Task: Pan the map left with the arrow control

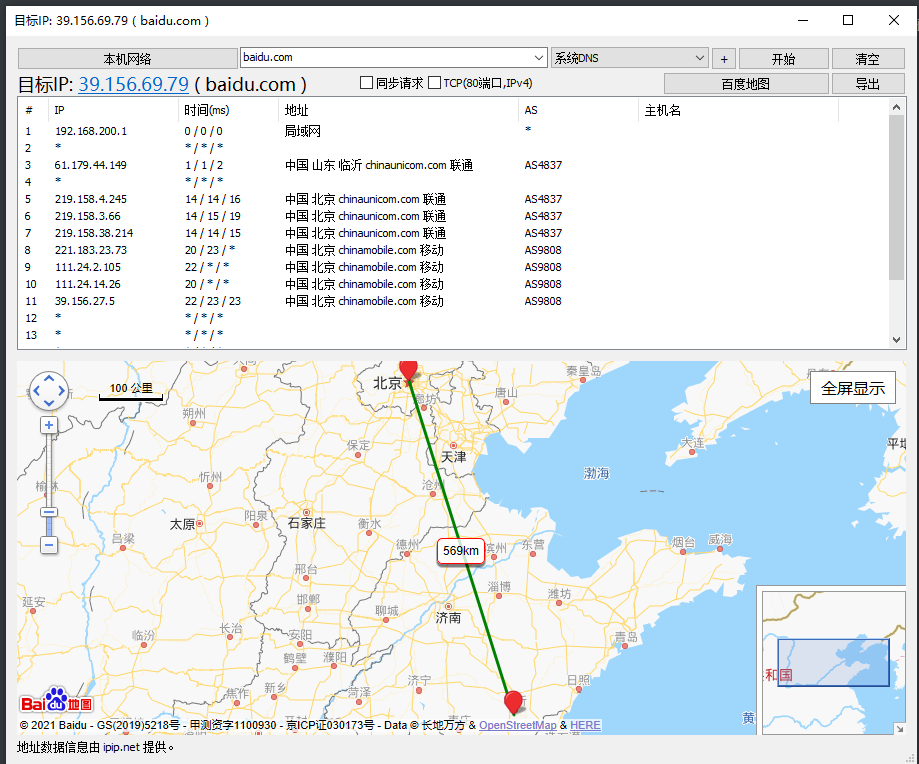Action: [36, 391]
